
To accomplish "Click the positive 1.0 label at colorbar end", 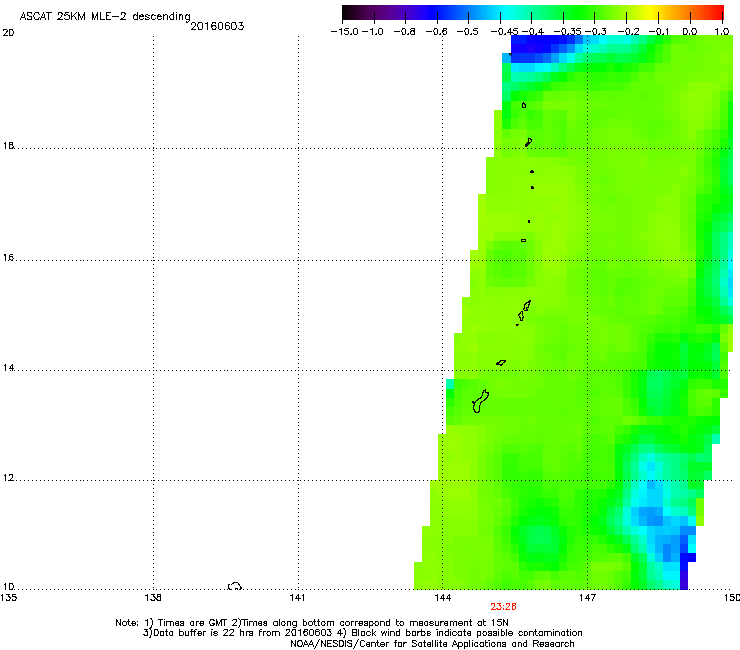I will click(x=722, y=32).
